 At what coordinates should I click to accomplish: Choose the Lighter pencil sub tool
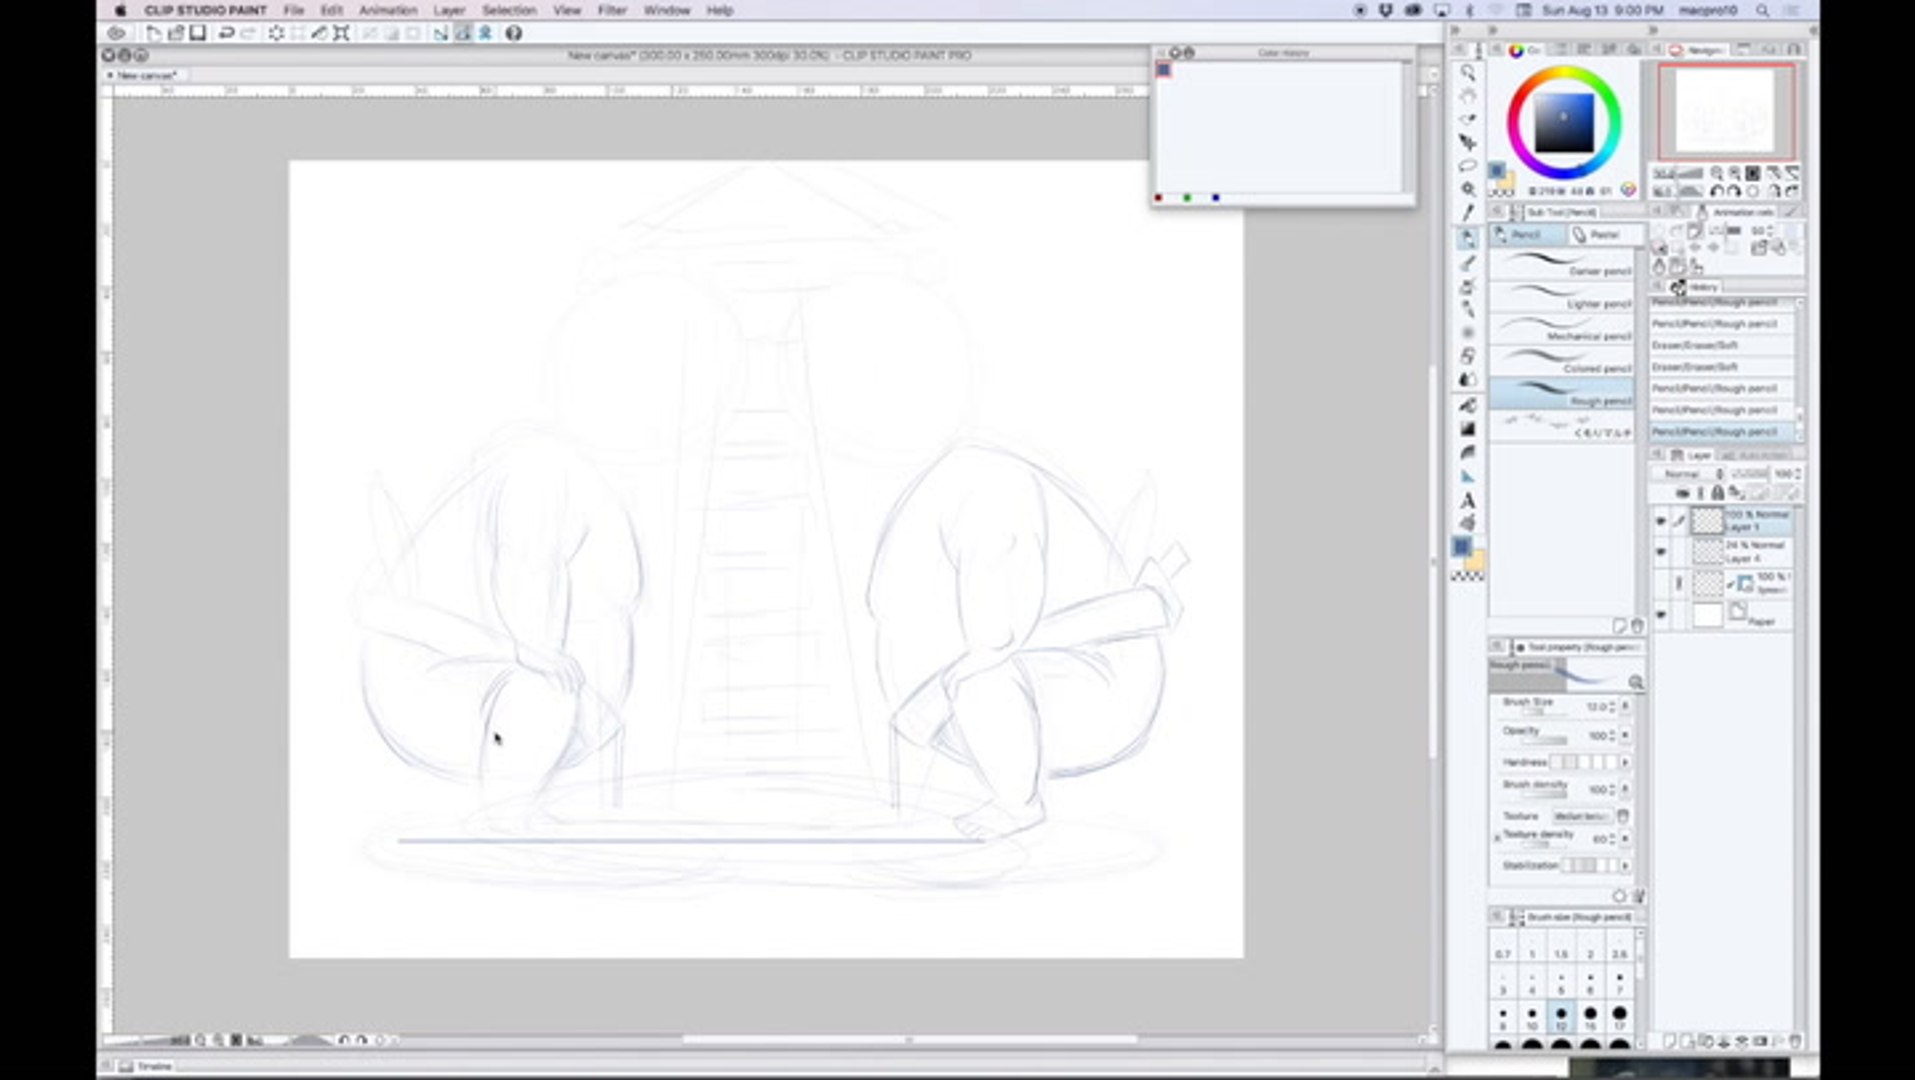pos(1562,298)
